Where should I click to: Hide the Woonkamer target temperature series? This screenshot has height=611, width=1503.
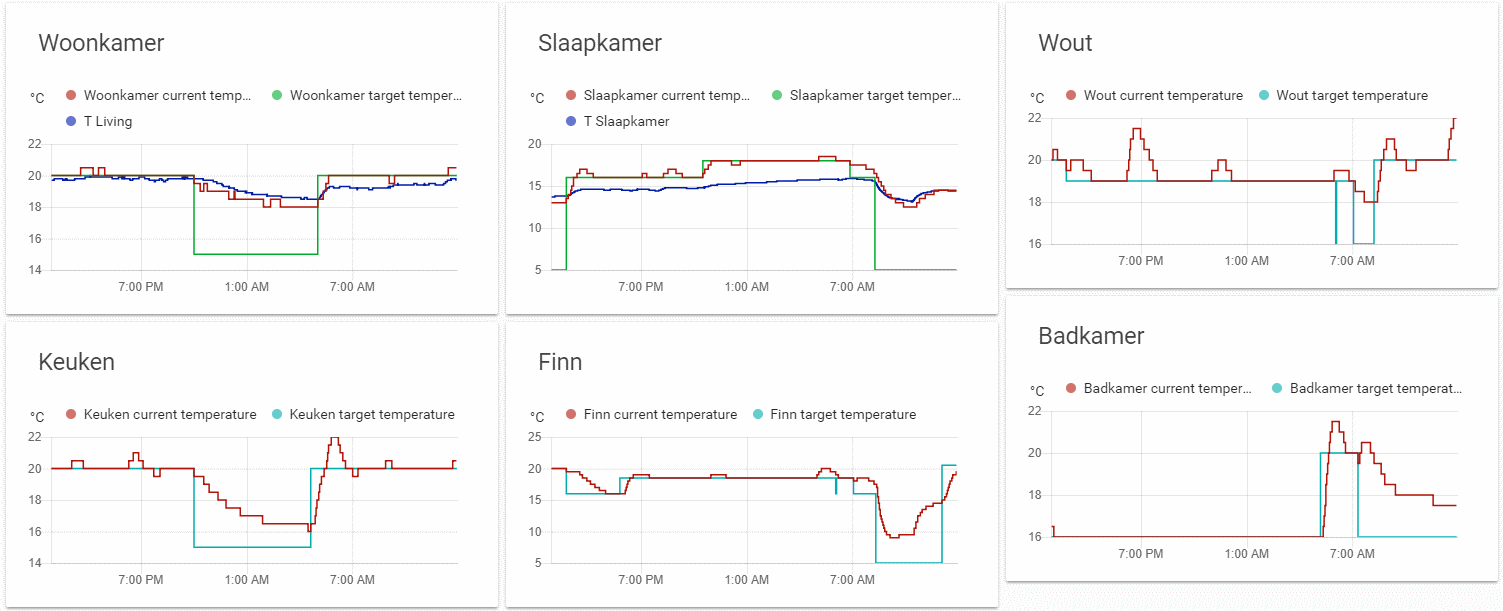click(375, 96)
